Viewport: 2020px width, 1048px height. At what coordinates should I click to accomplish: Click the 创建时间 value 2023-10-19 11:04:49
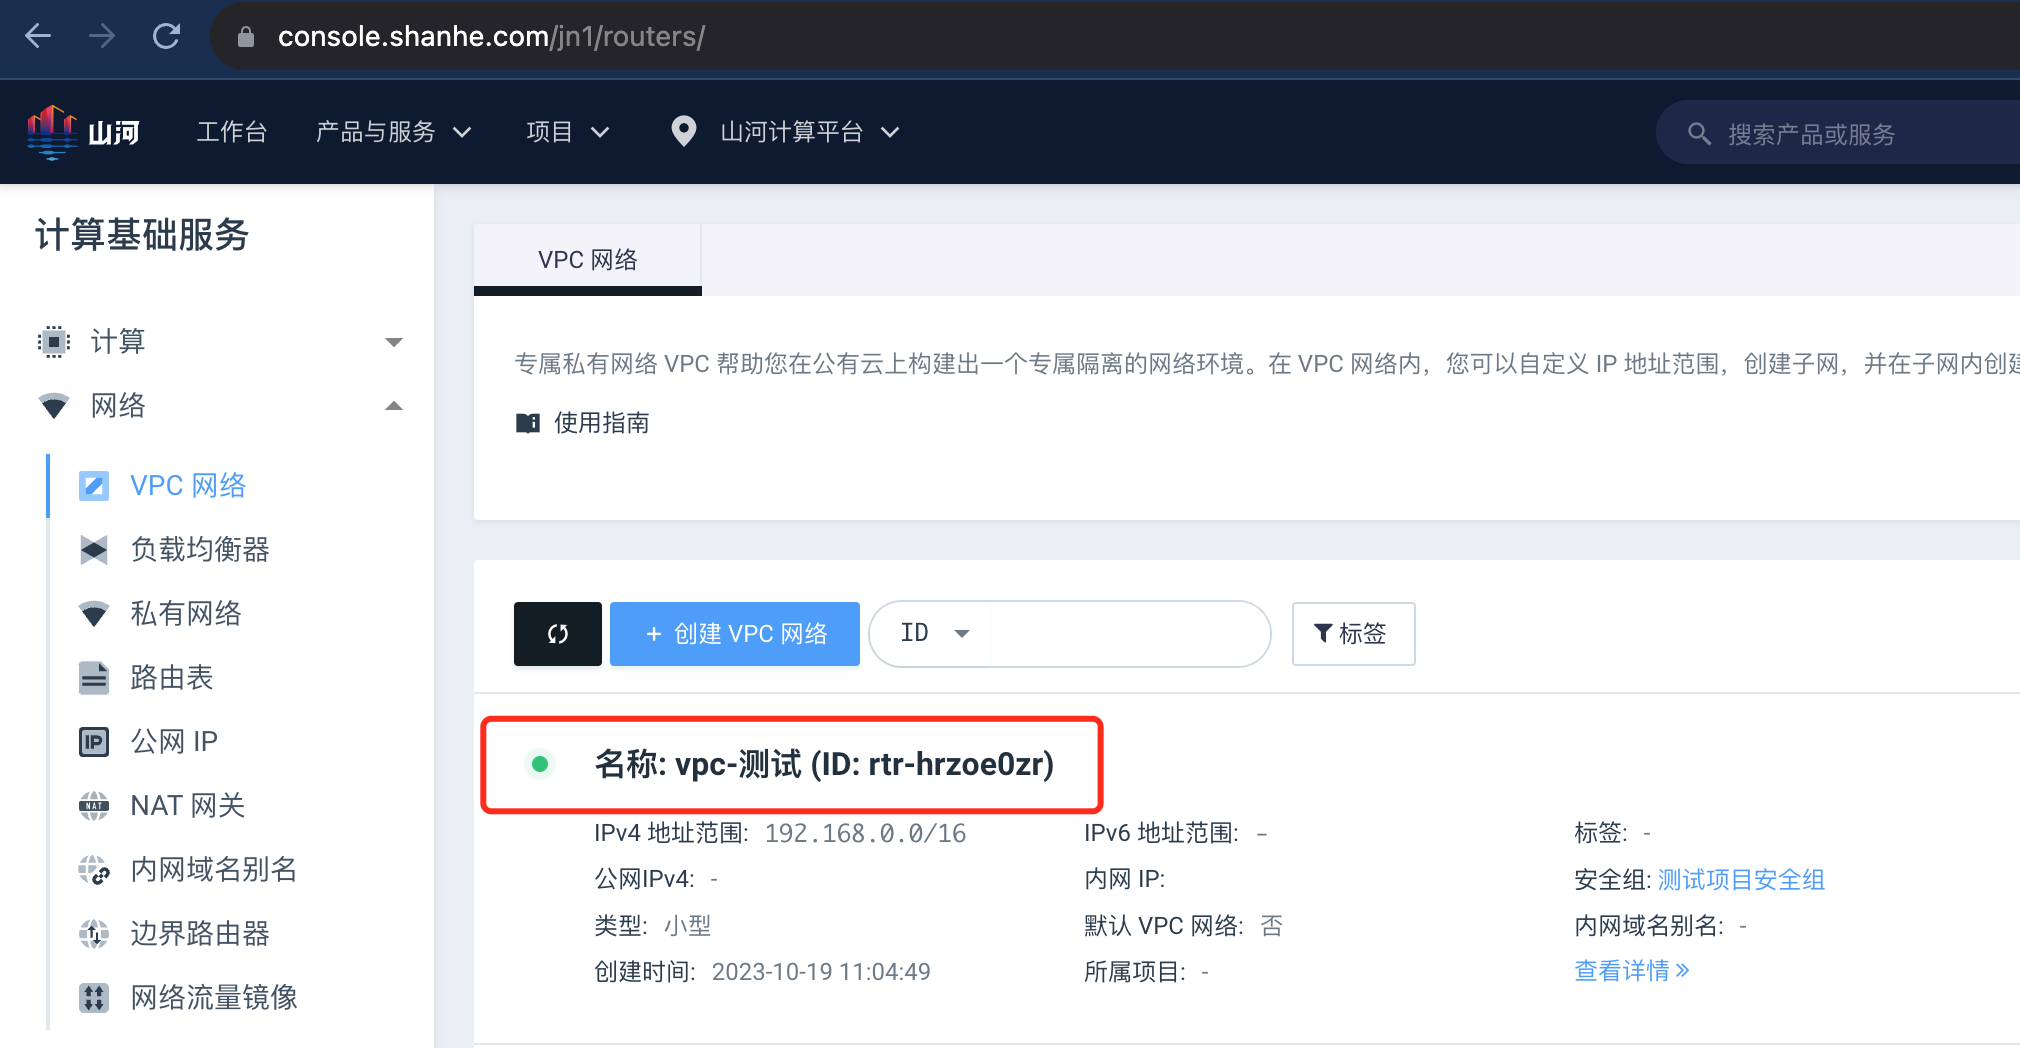pos(821,972)
